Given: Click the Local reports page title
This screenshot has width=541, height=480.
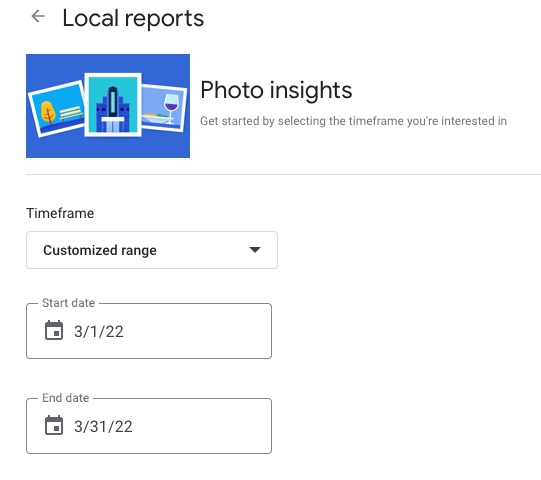Looking at the screenshot, I should [x=133, y=18].
